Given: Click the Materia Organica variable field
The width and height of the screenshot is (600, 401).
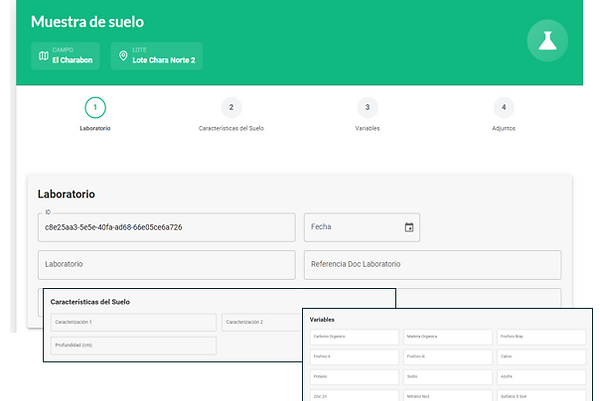Looking at the screenshot, I should pos(448,337).
